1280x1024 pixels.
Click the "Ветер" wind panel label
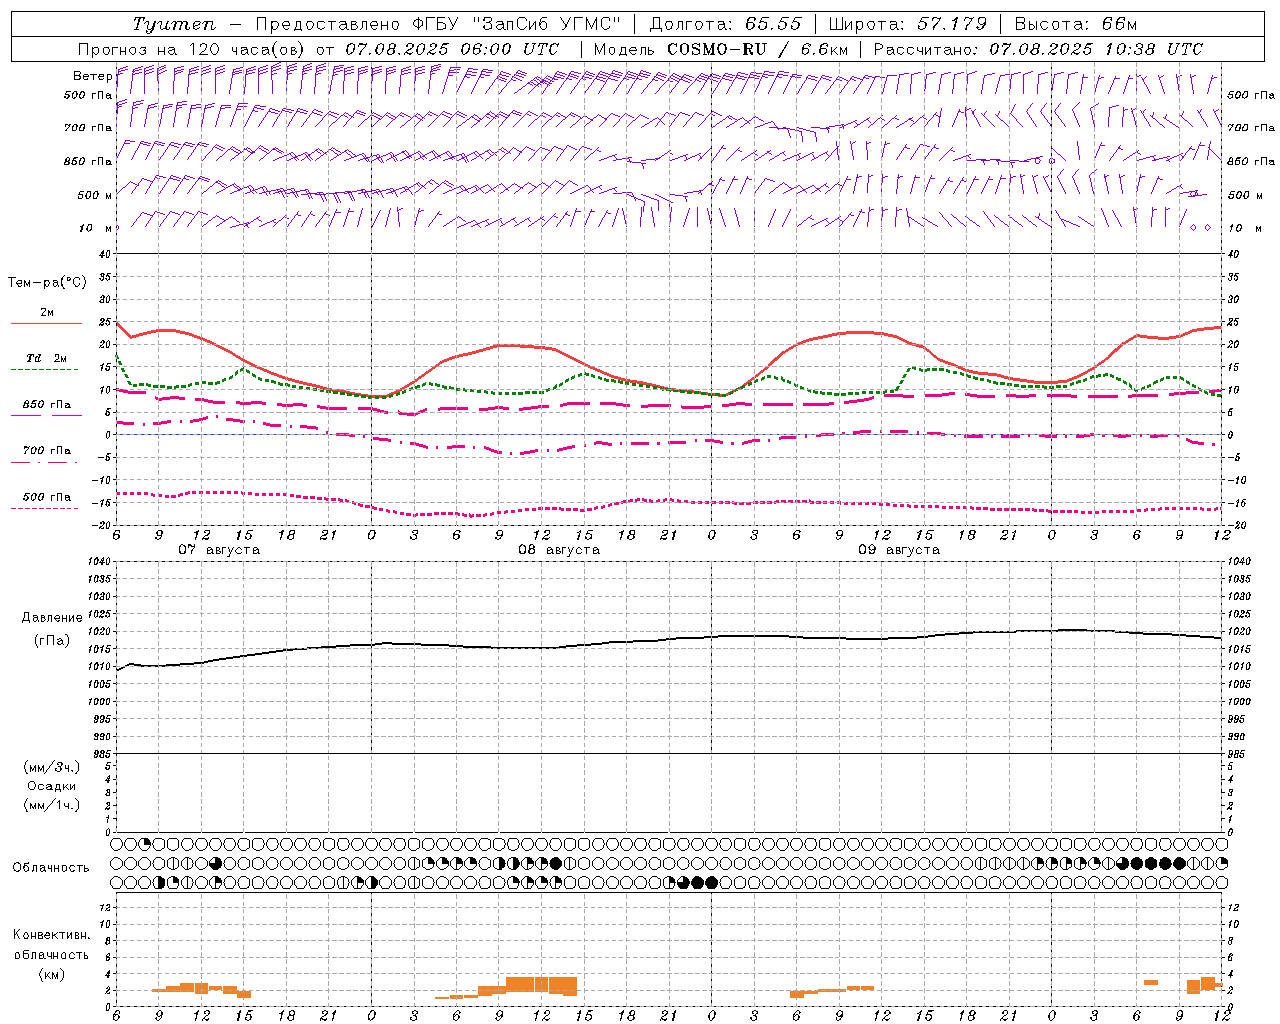pos(93,76)
